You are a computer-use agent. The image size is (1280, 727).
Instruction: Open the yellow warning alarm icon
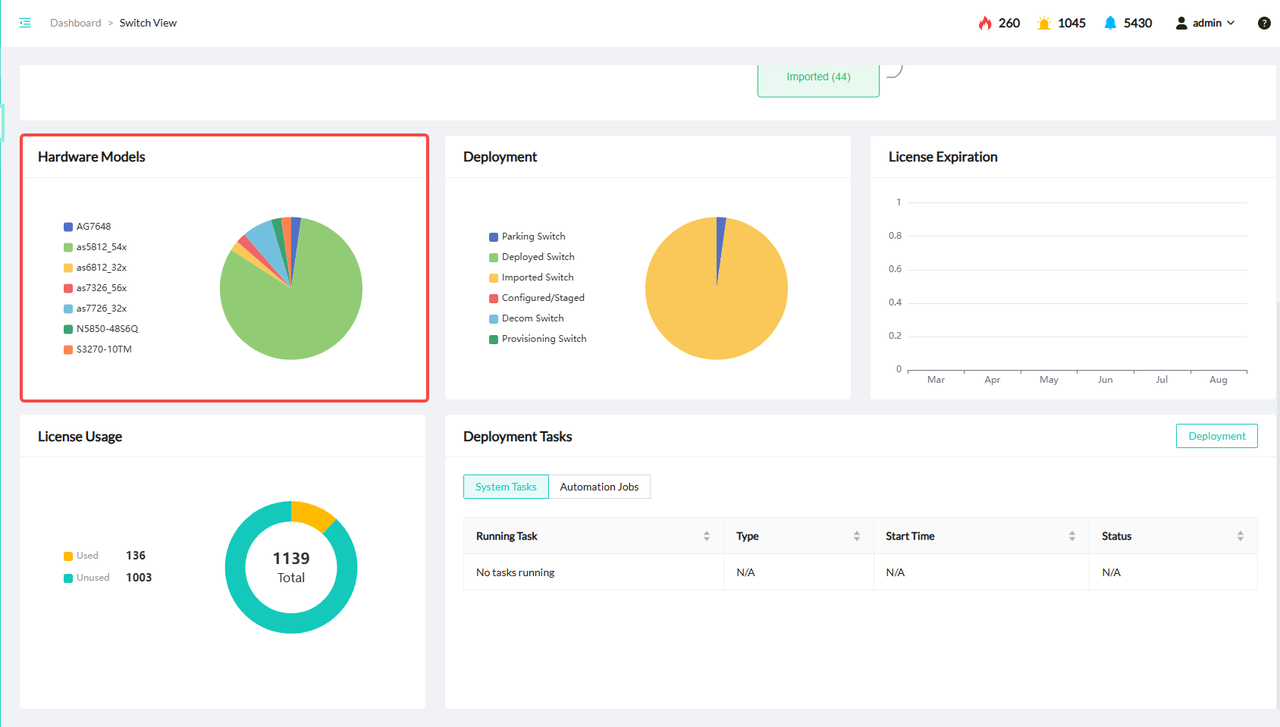tap(1044, 23)
